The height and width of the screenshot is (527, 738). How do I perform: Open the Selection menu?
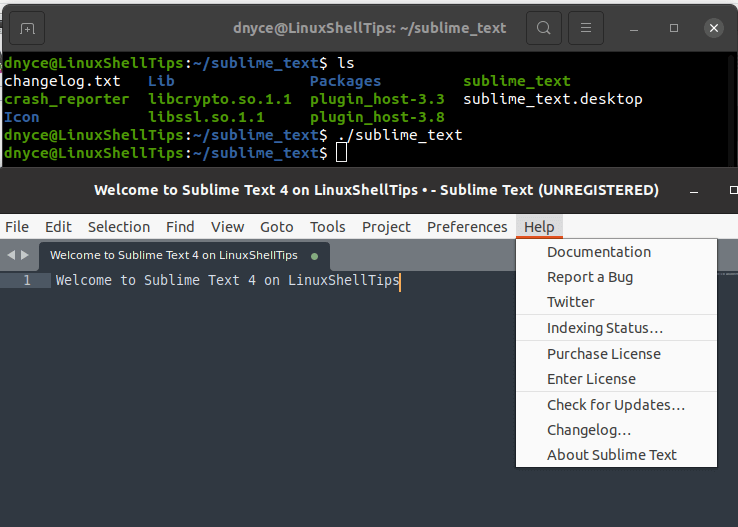(x=119, y=227)
